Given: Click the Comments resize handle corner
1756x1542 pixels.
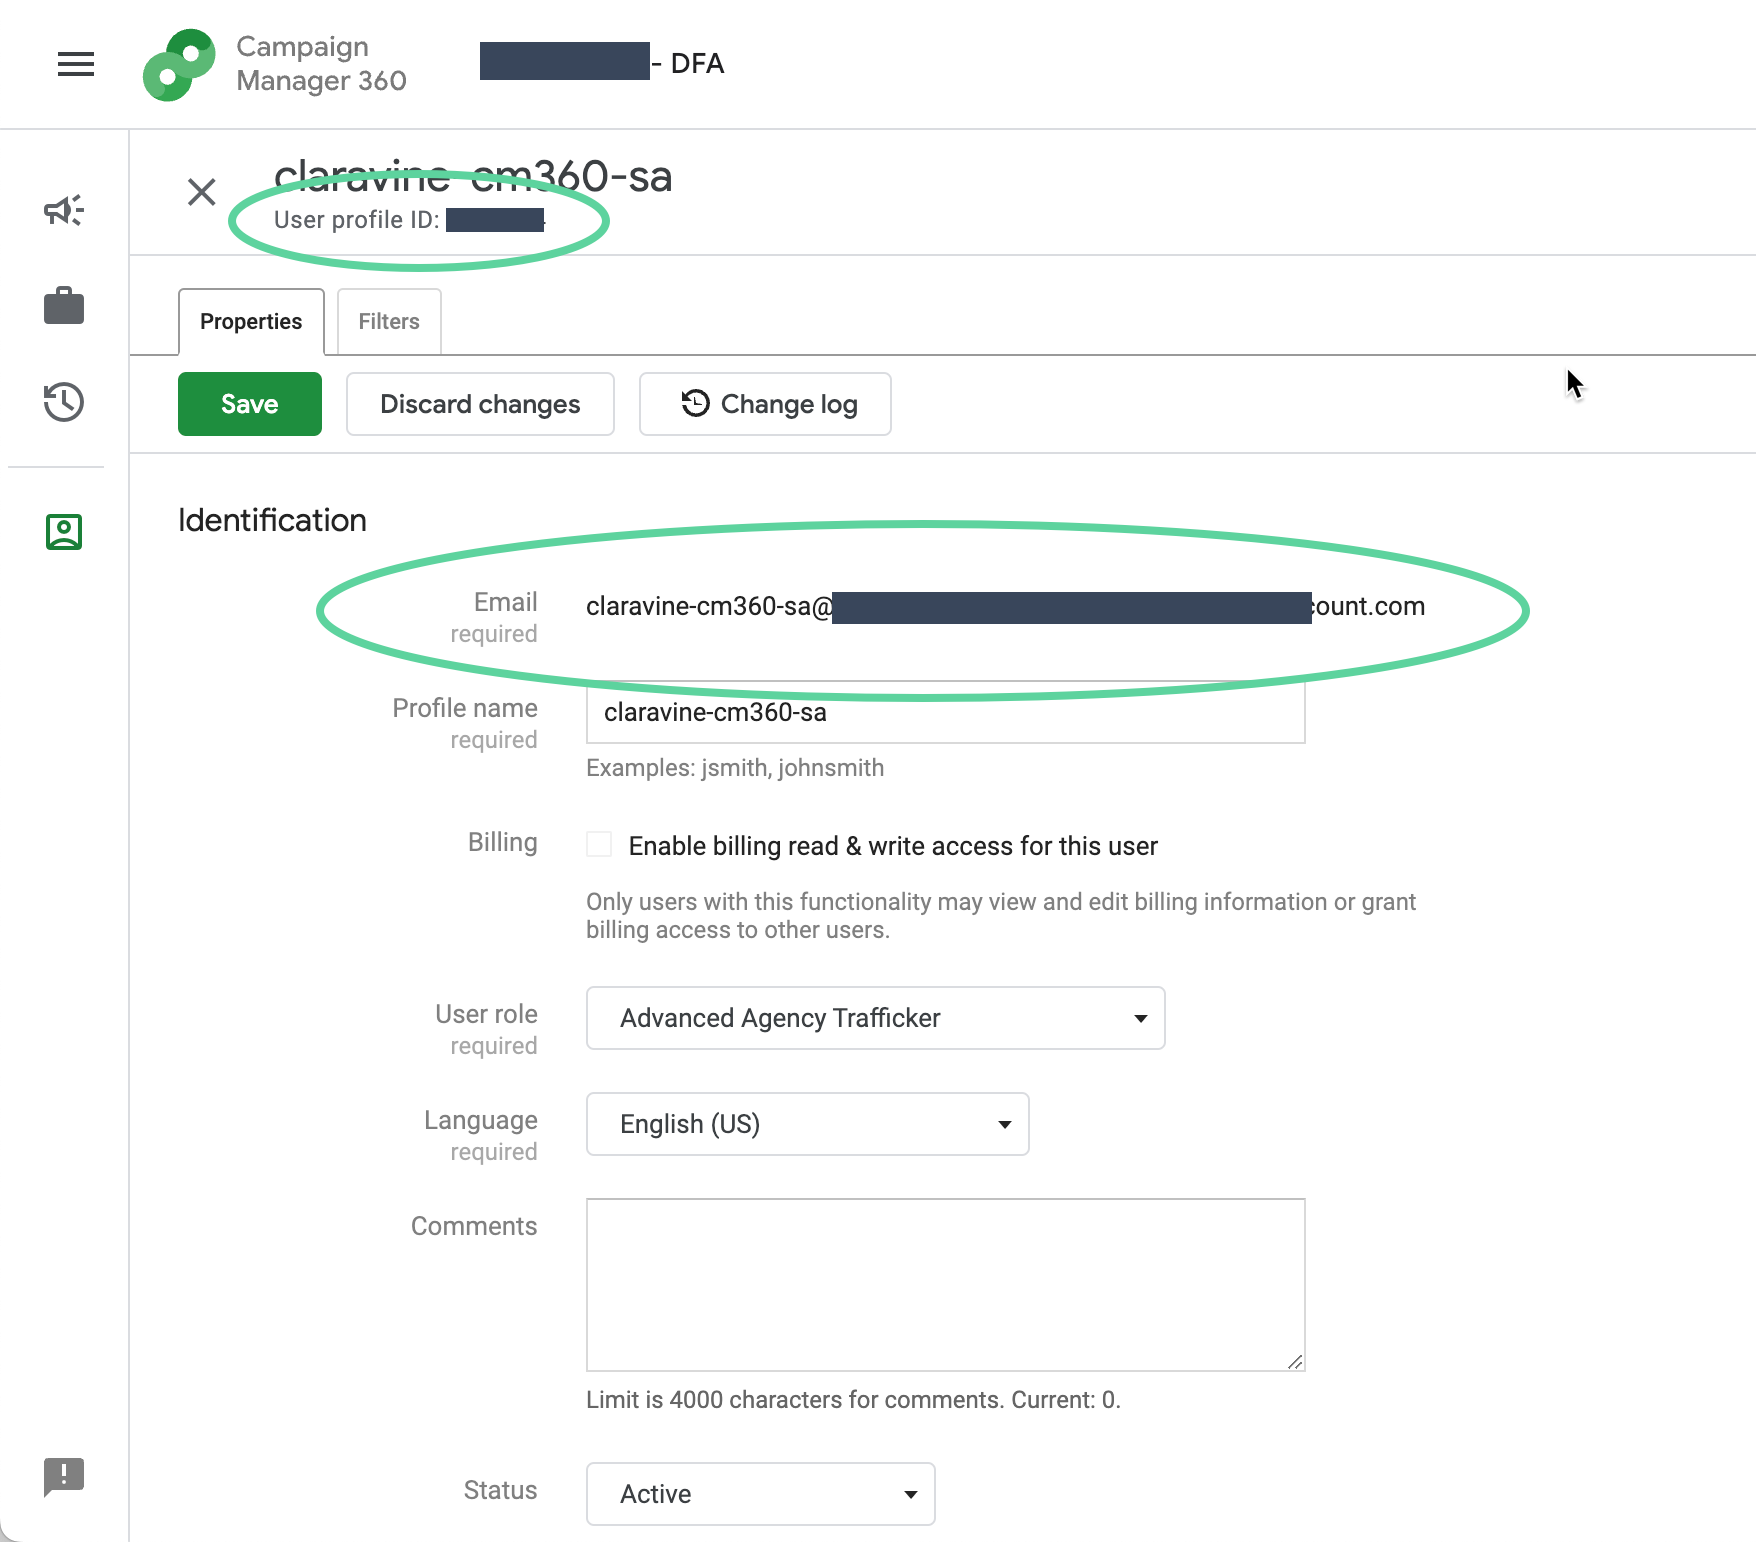Looking at the screenshot, I should (x=1295, y=1361).
